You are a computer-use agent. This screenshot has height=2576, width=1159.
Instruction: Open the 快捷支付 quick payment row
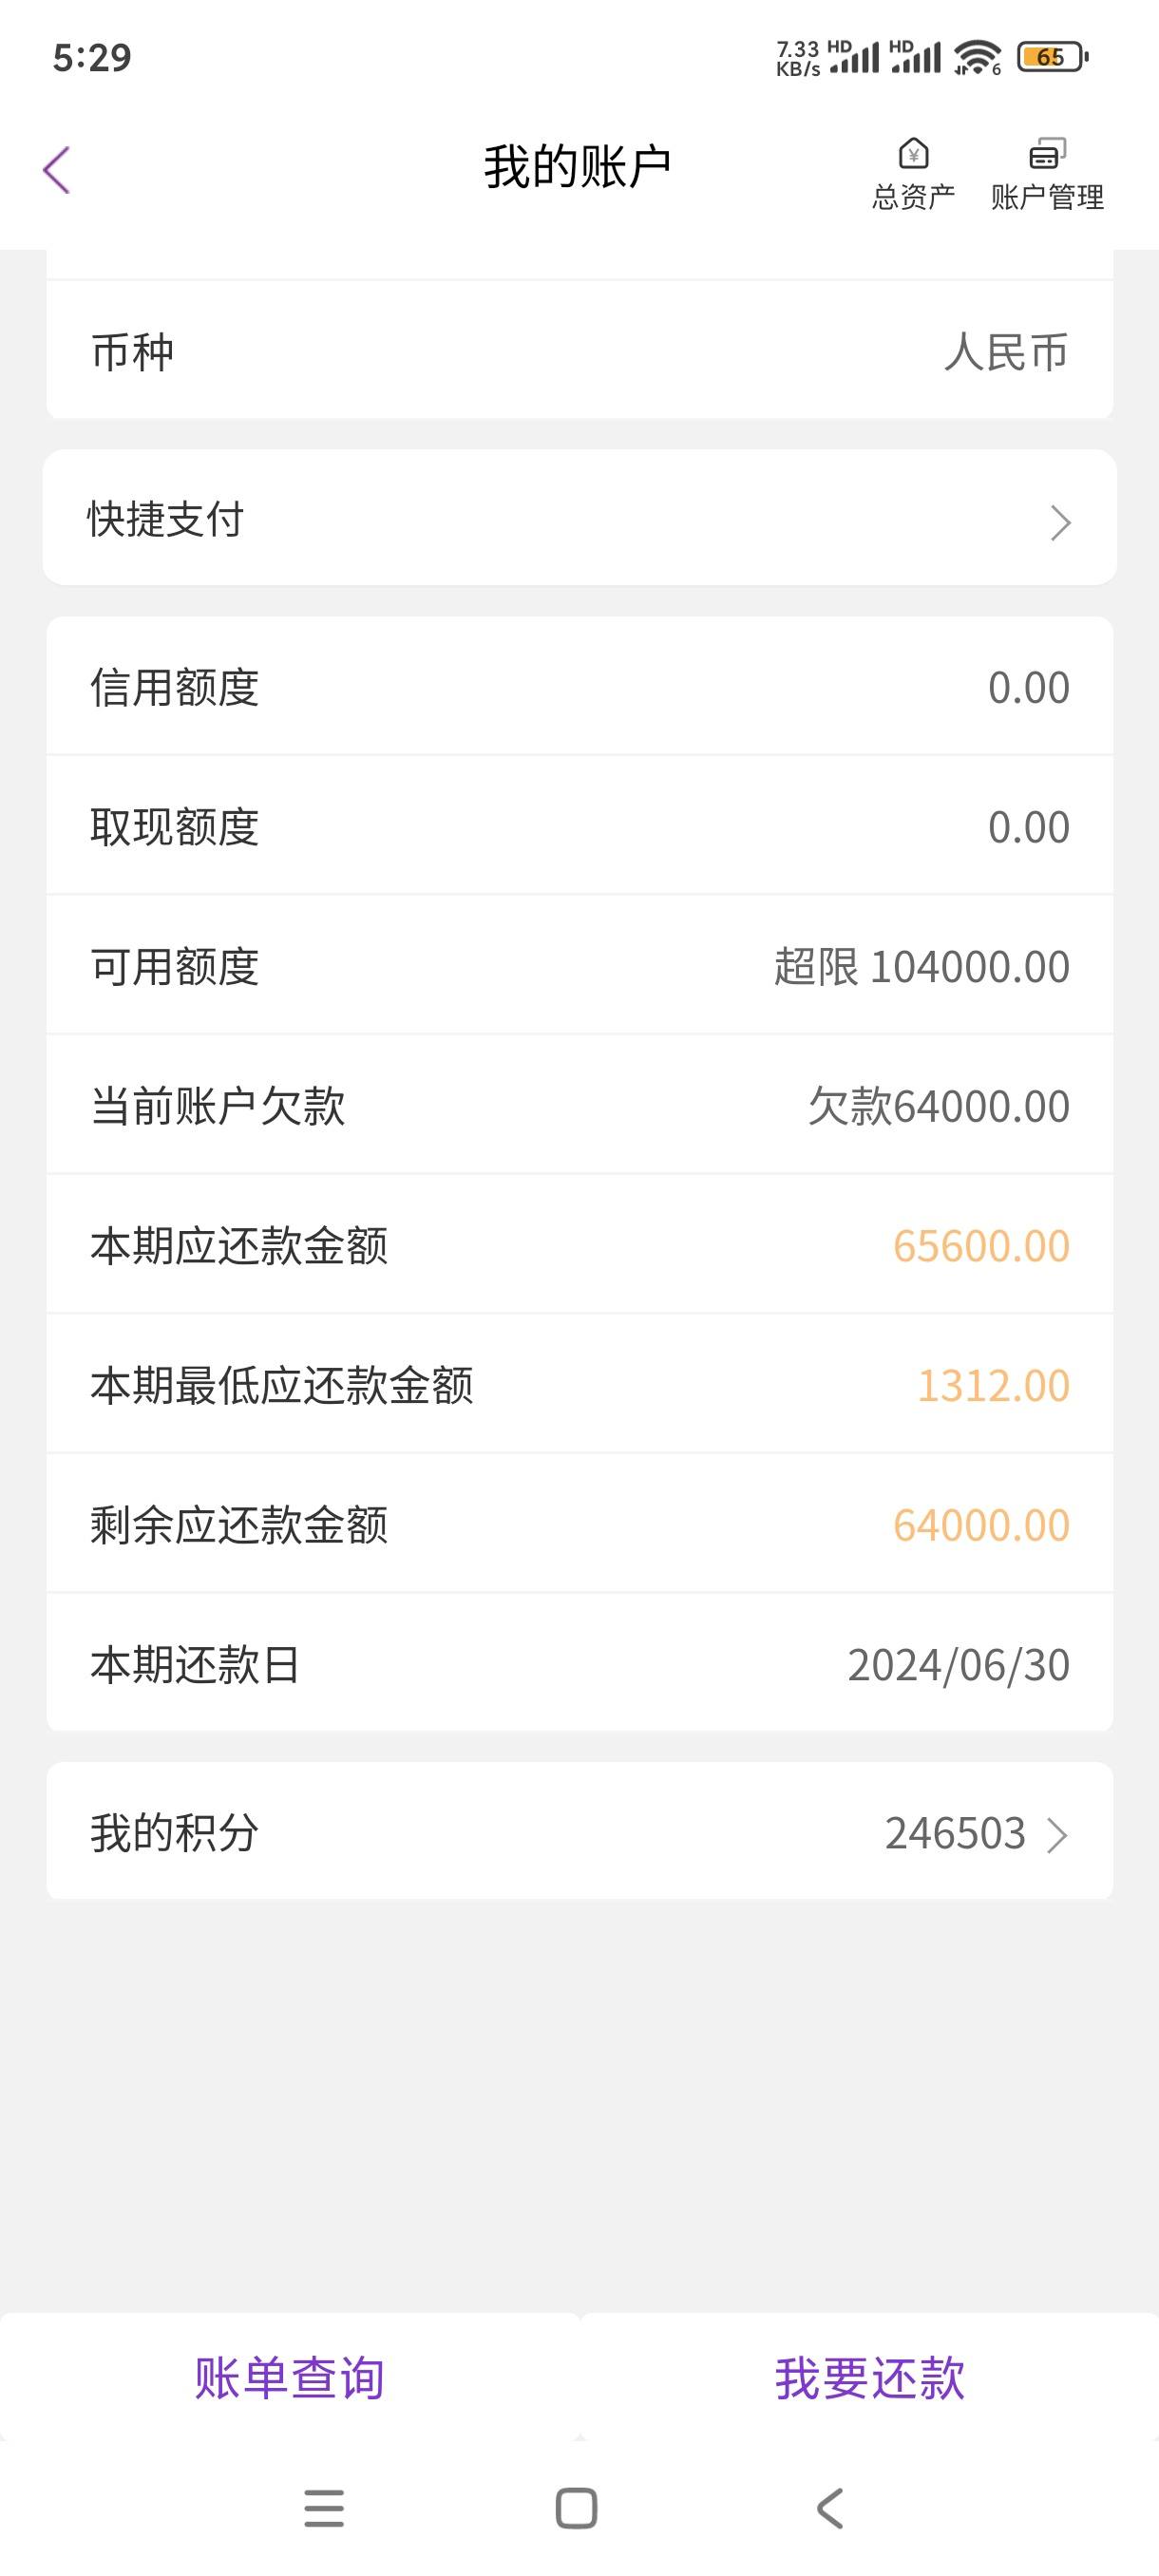(580, 518)
